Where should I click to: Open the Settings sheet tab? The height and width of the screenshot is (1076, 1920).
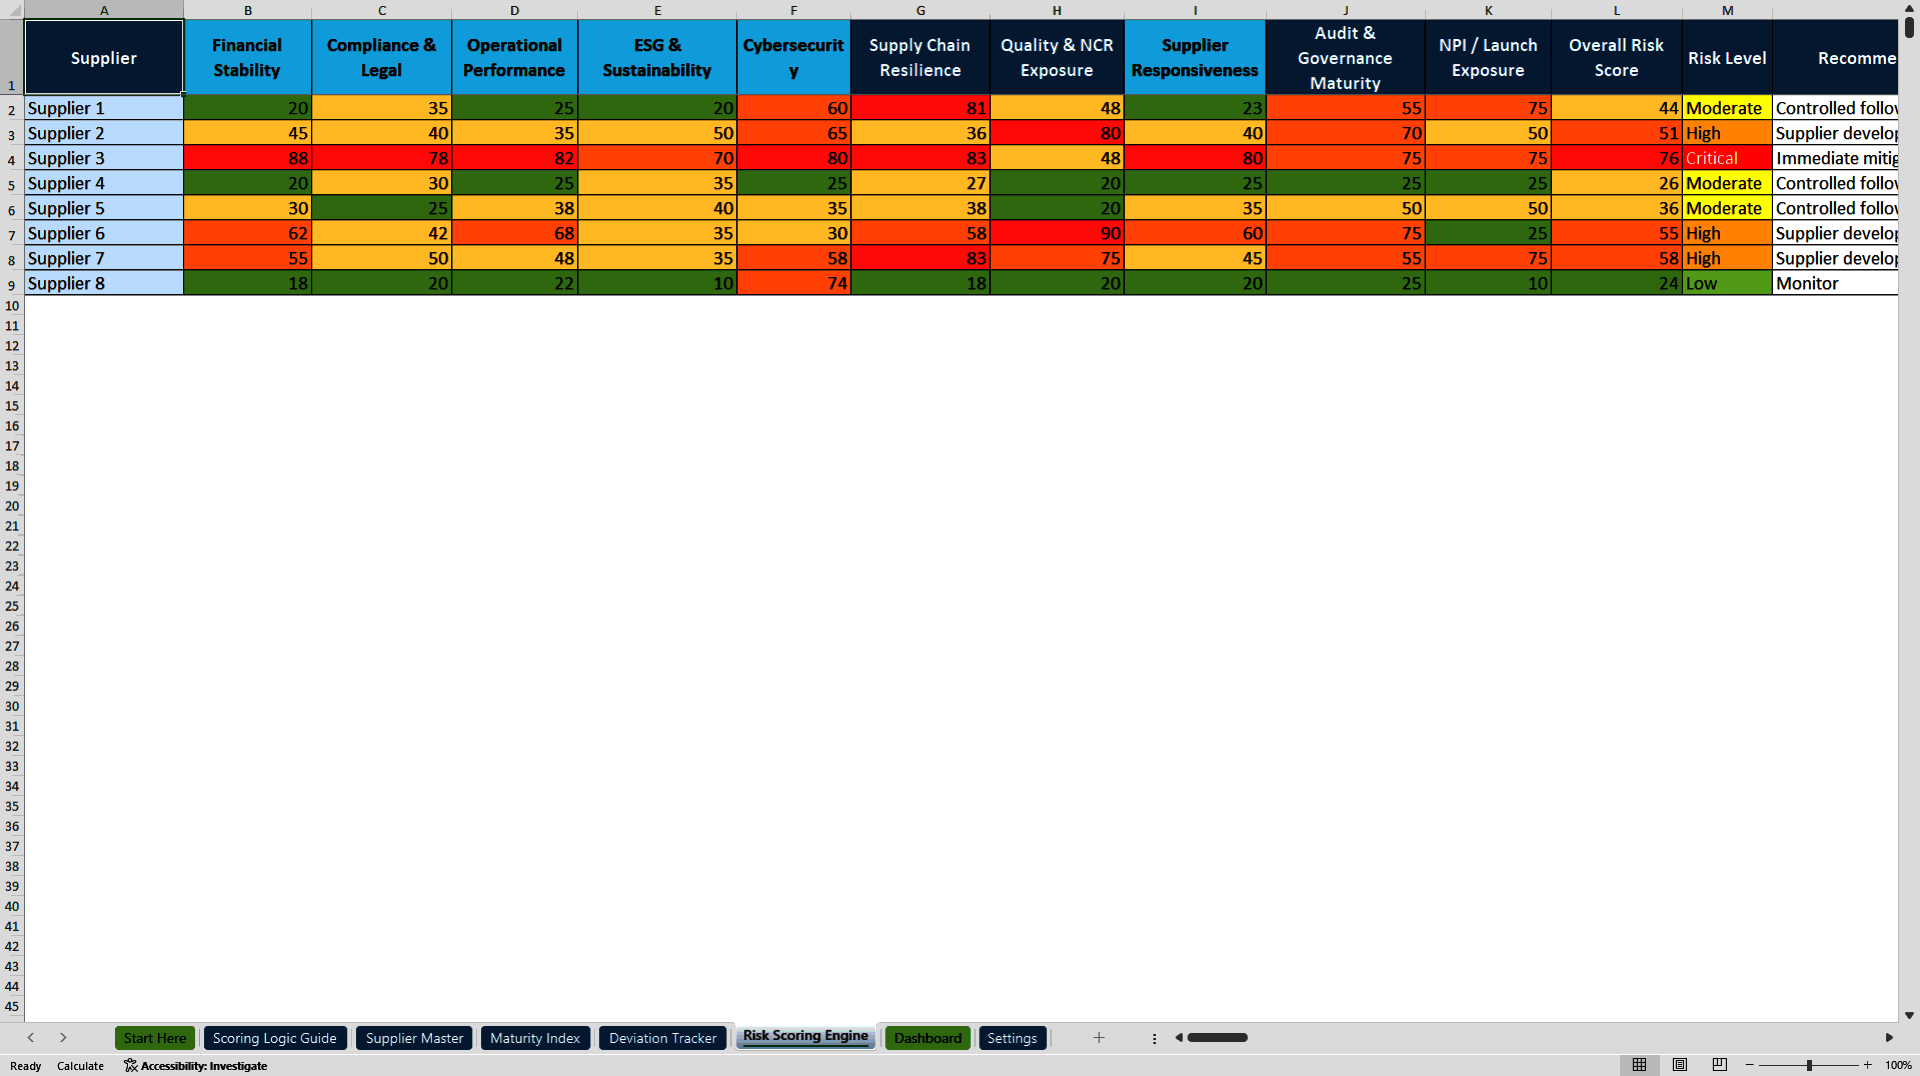point(1012,1038)
